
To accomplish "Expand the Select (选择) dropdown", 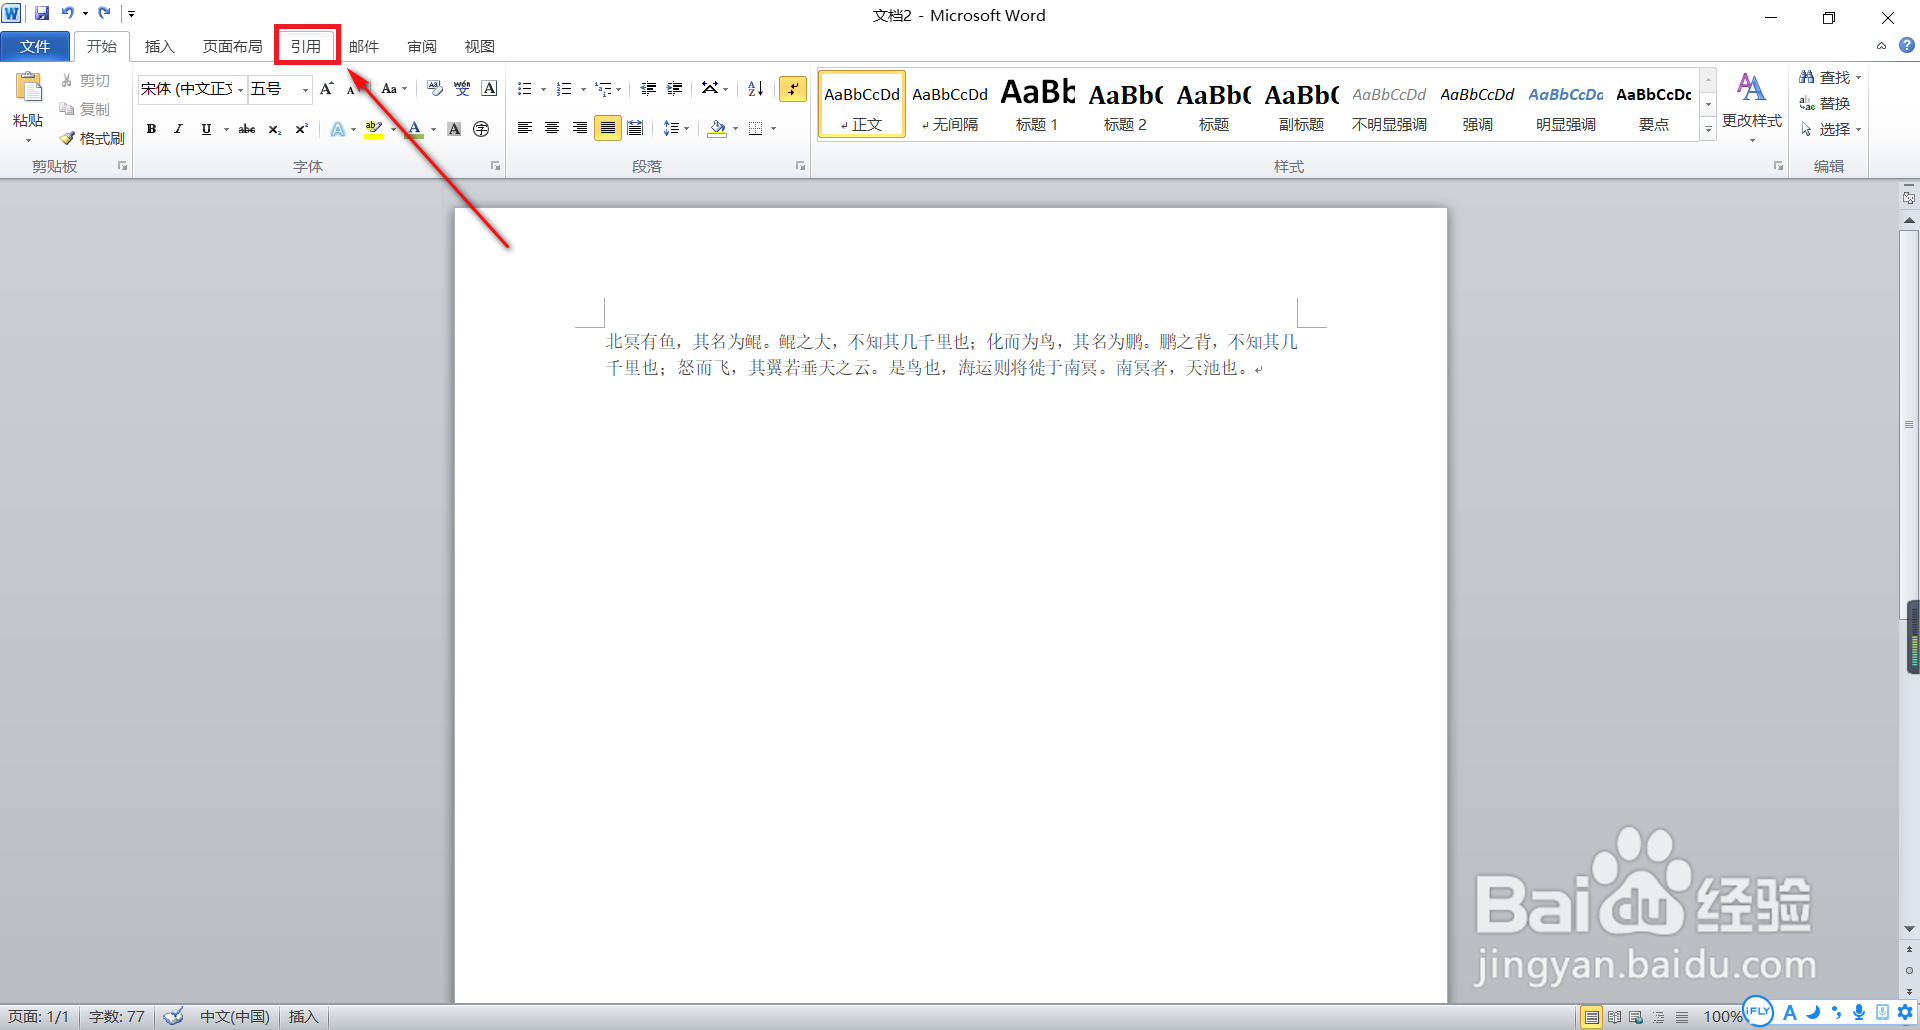I will point(1831,129).
